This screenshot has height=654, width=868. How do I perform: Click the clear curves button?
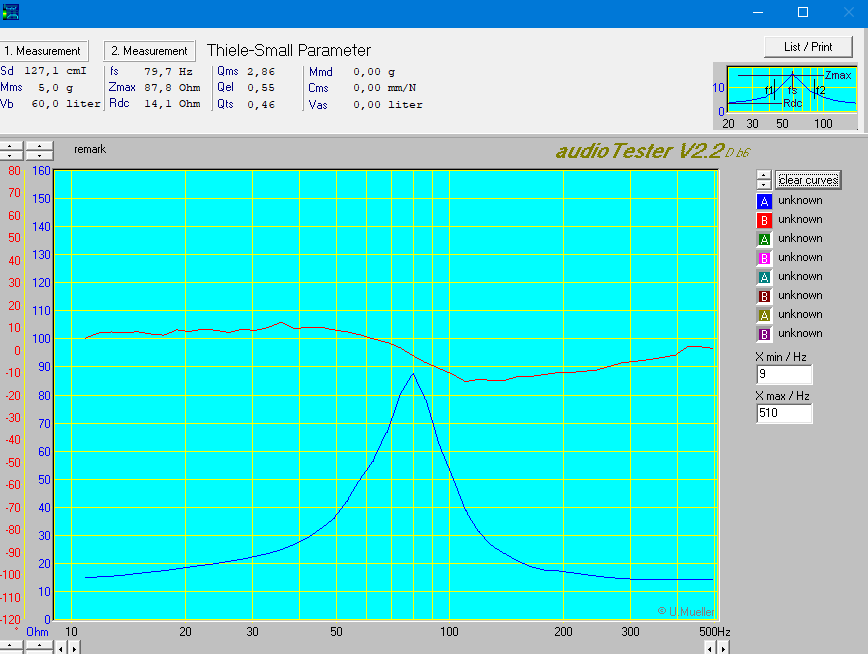click(x=808, y=180)
